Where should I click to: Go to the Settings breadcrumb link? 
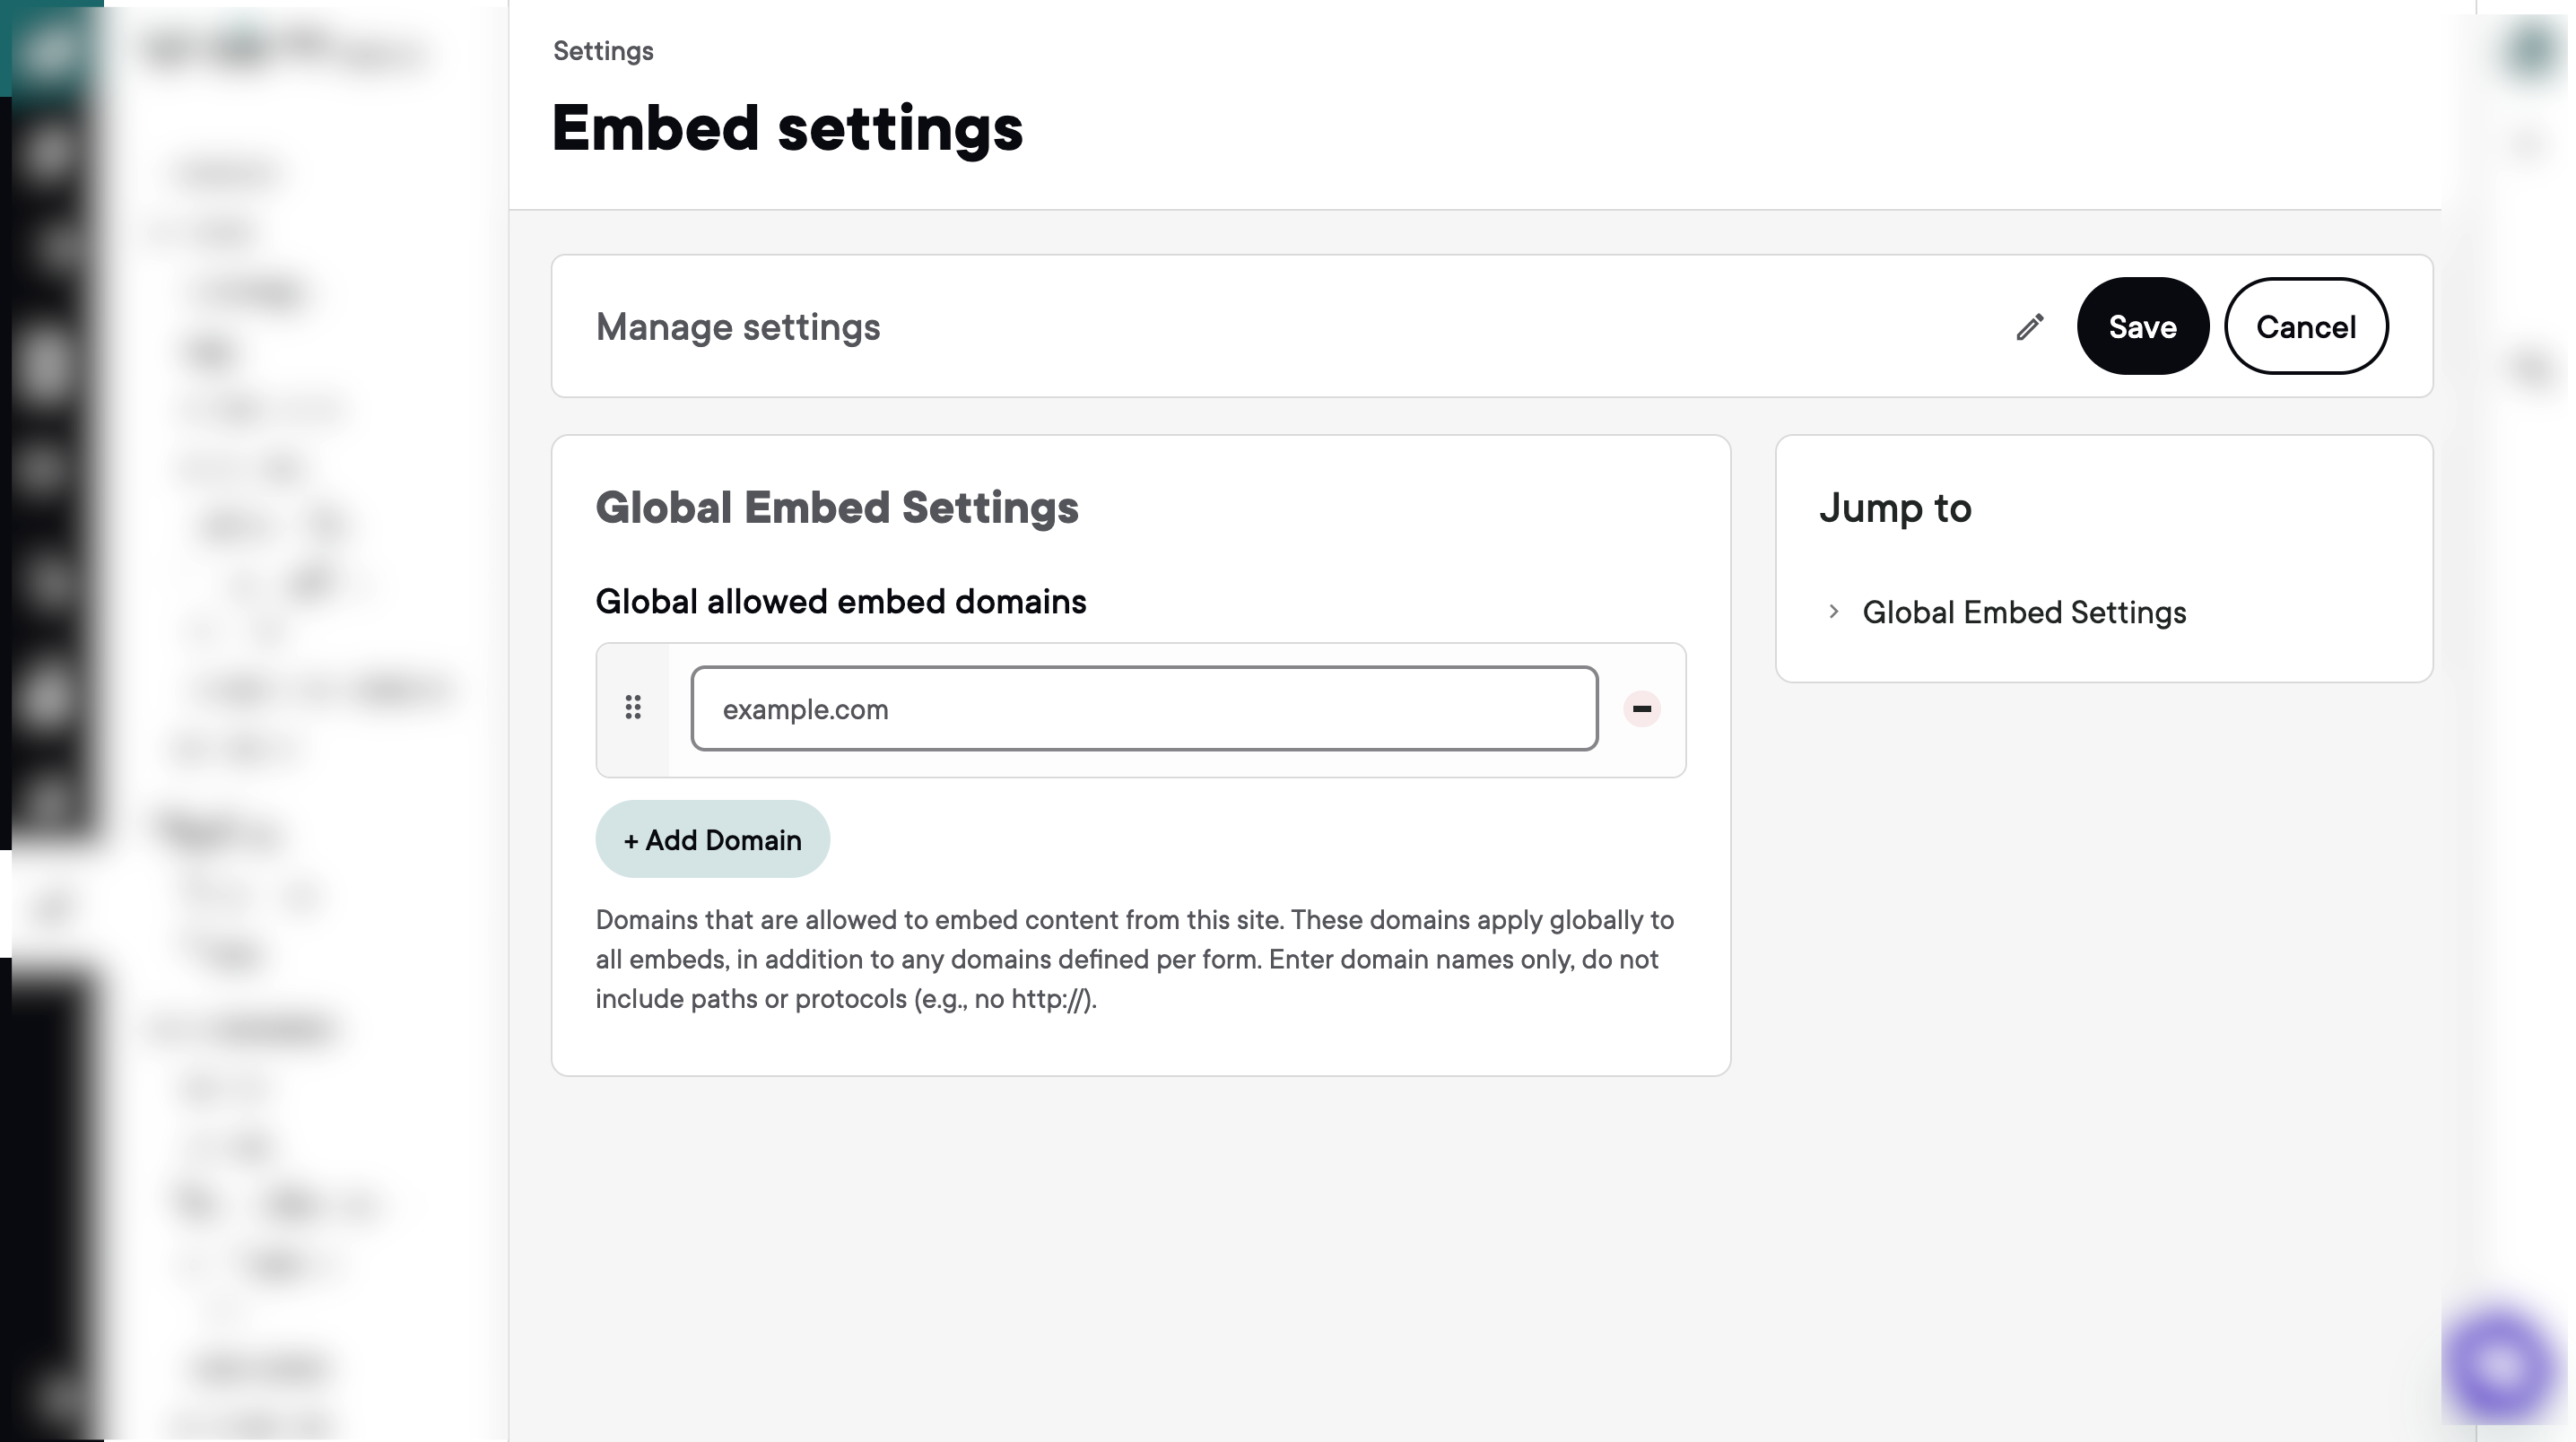pyautogui.click(x=603, y=51)
